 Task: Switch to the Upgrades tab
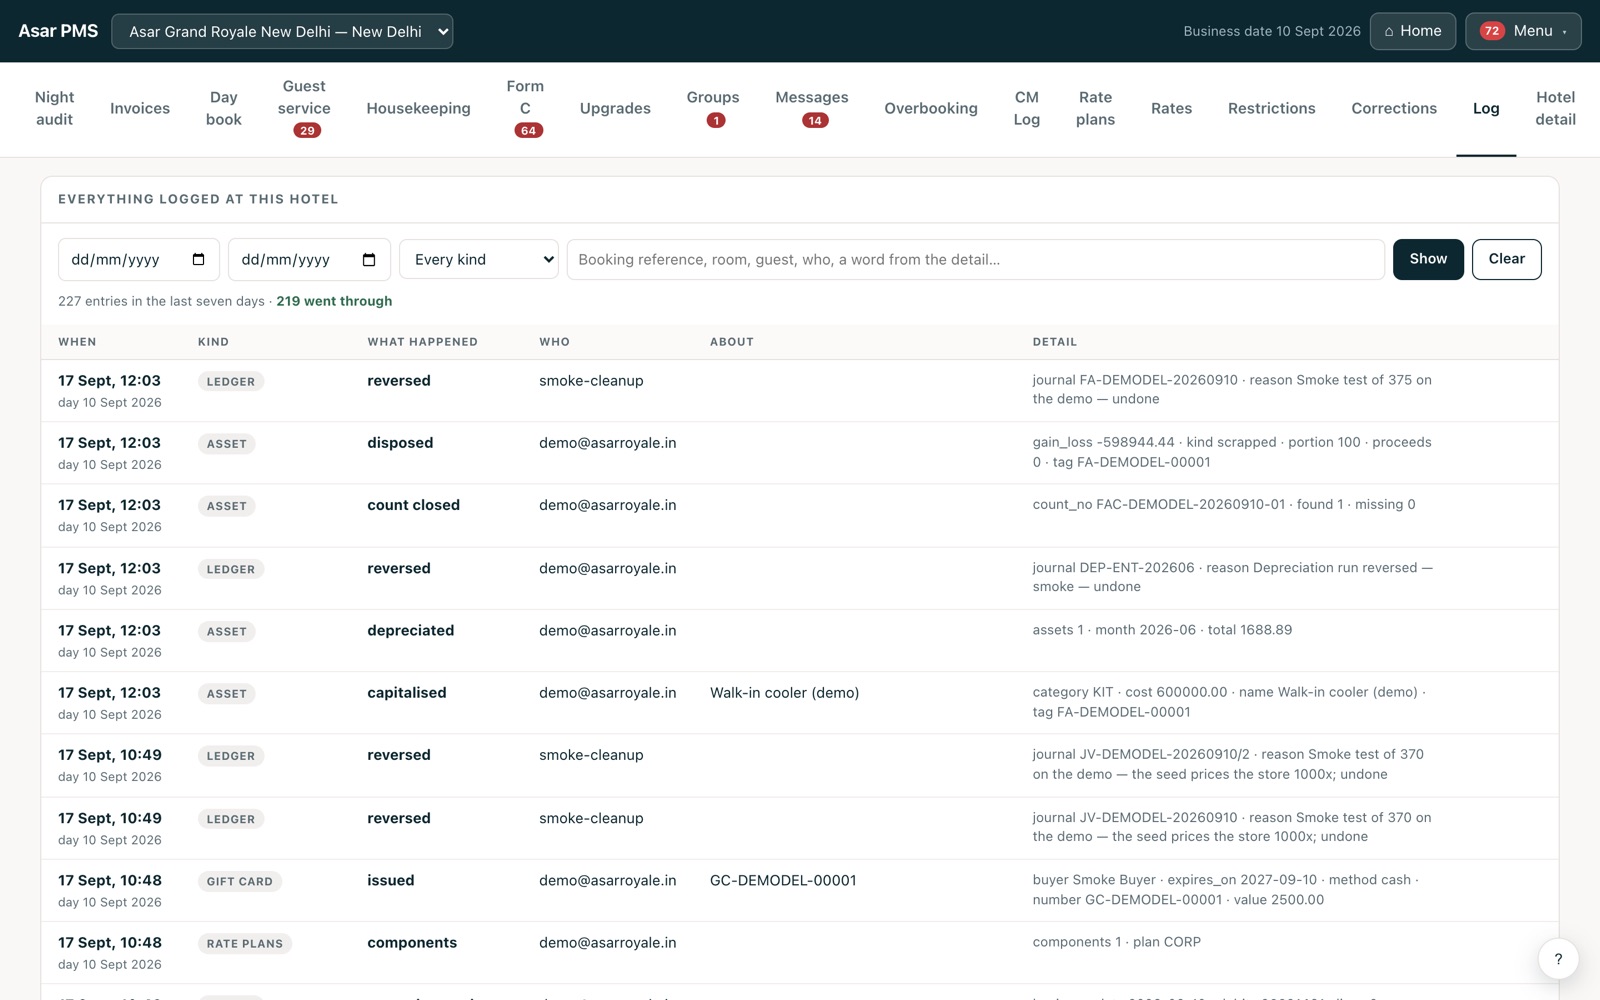615,108
